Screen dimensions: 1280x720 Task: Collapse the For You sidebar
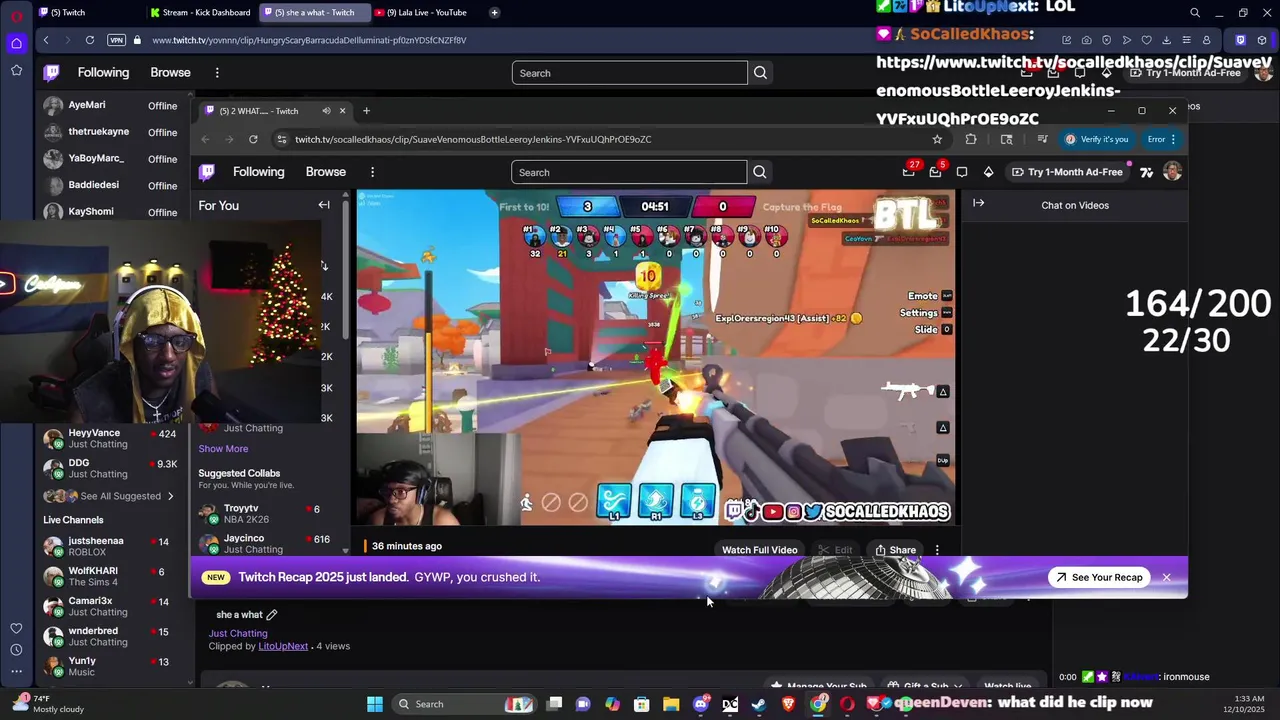coord(324,205)
